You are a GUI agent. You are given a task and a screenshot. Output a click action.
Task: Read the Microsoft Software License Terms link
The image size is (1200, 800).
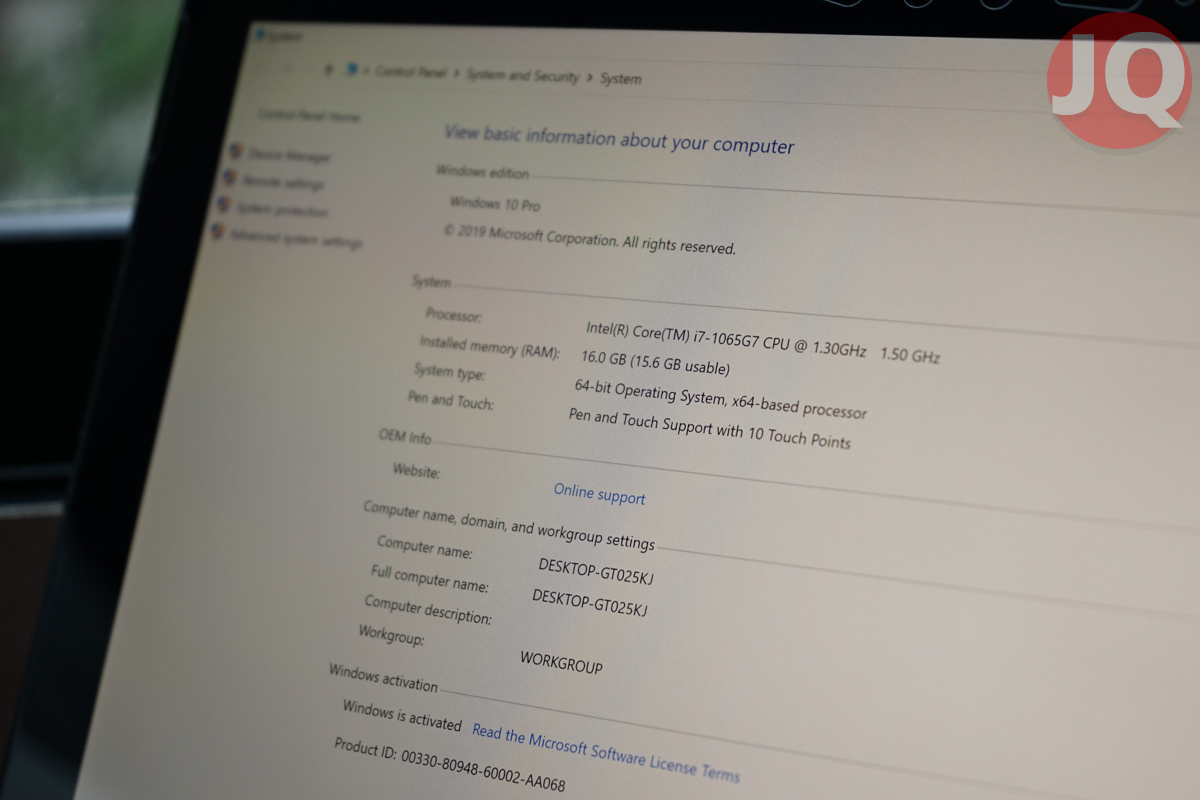click(606, 753)
